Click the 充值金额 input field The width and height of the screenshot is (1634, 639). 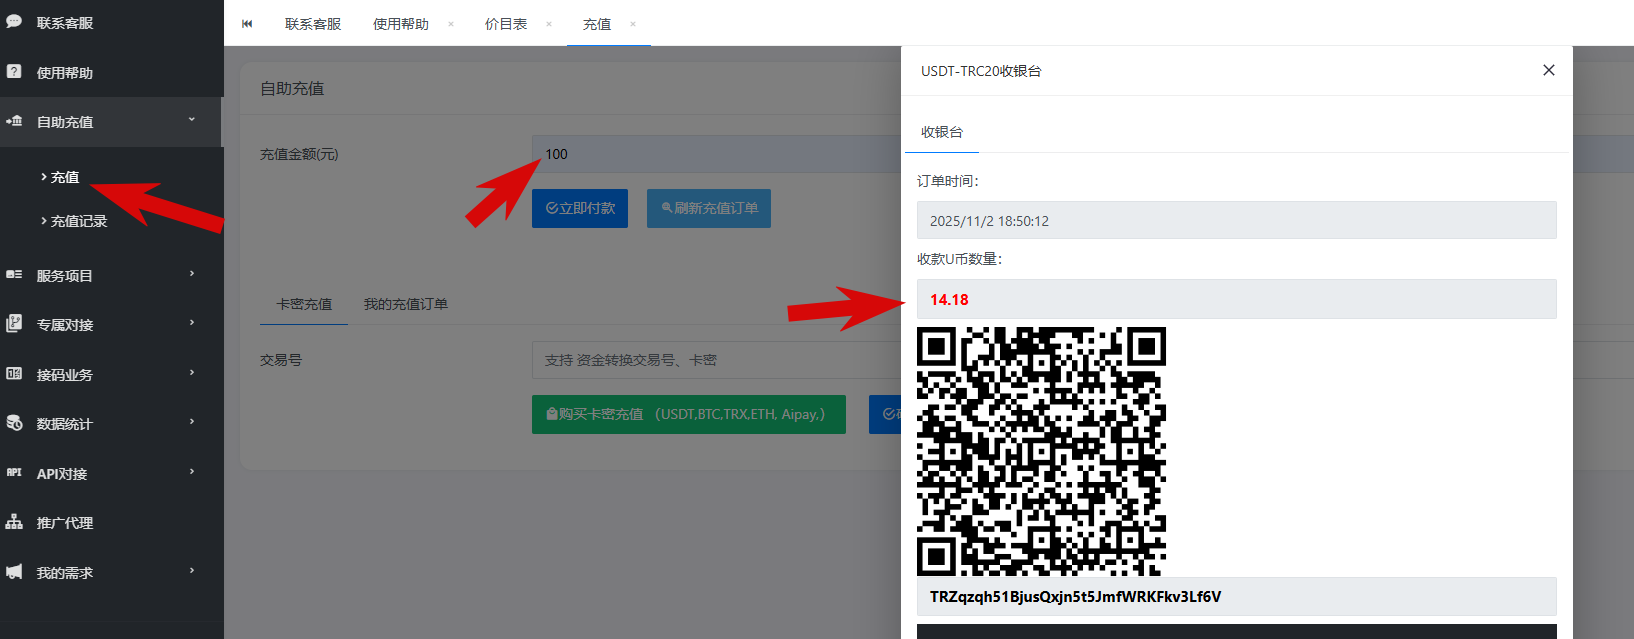click(716, 154)
